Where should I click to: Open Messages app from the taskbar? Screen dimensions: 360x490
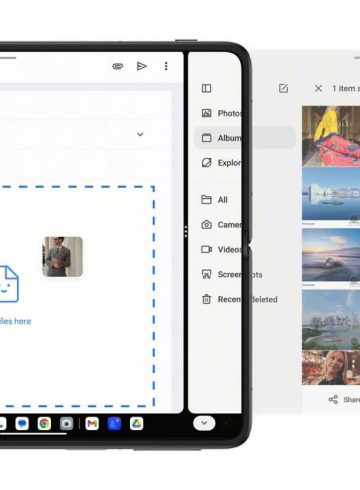point(22,424)
